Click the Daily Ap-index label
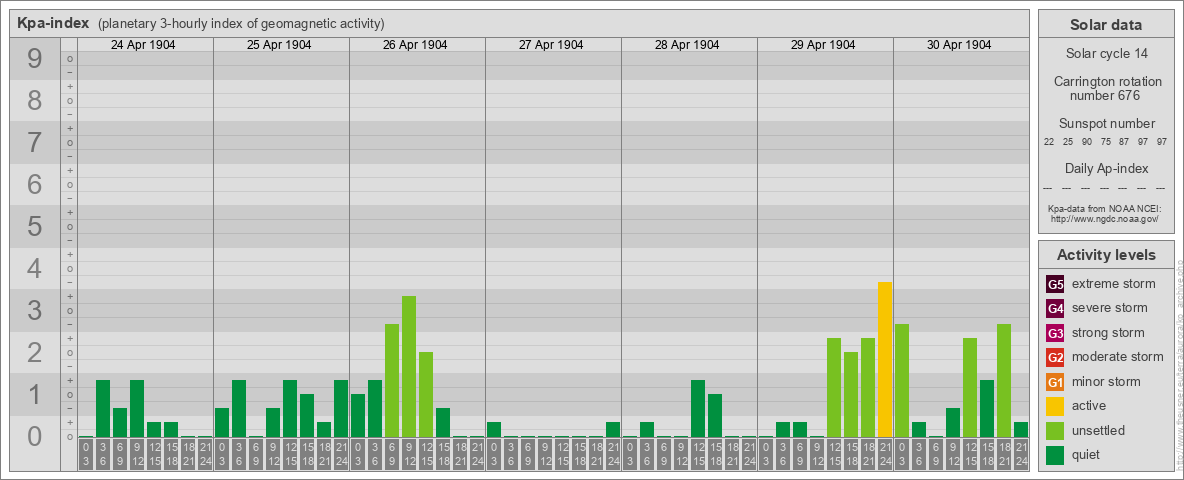Image resolution: width=1184 pixels, height=480 pixels. click(x=1105, y=168)
